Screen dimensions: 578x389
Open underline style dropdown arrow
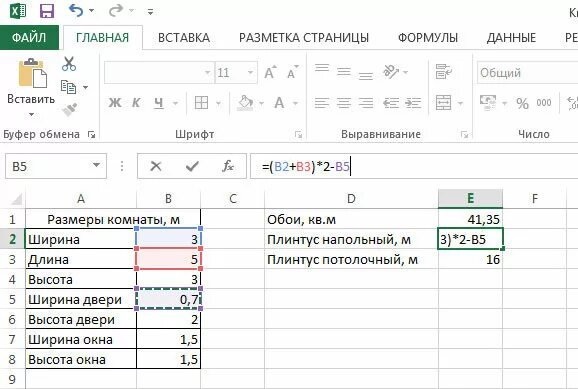pos(175,103)
